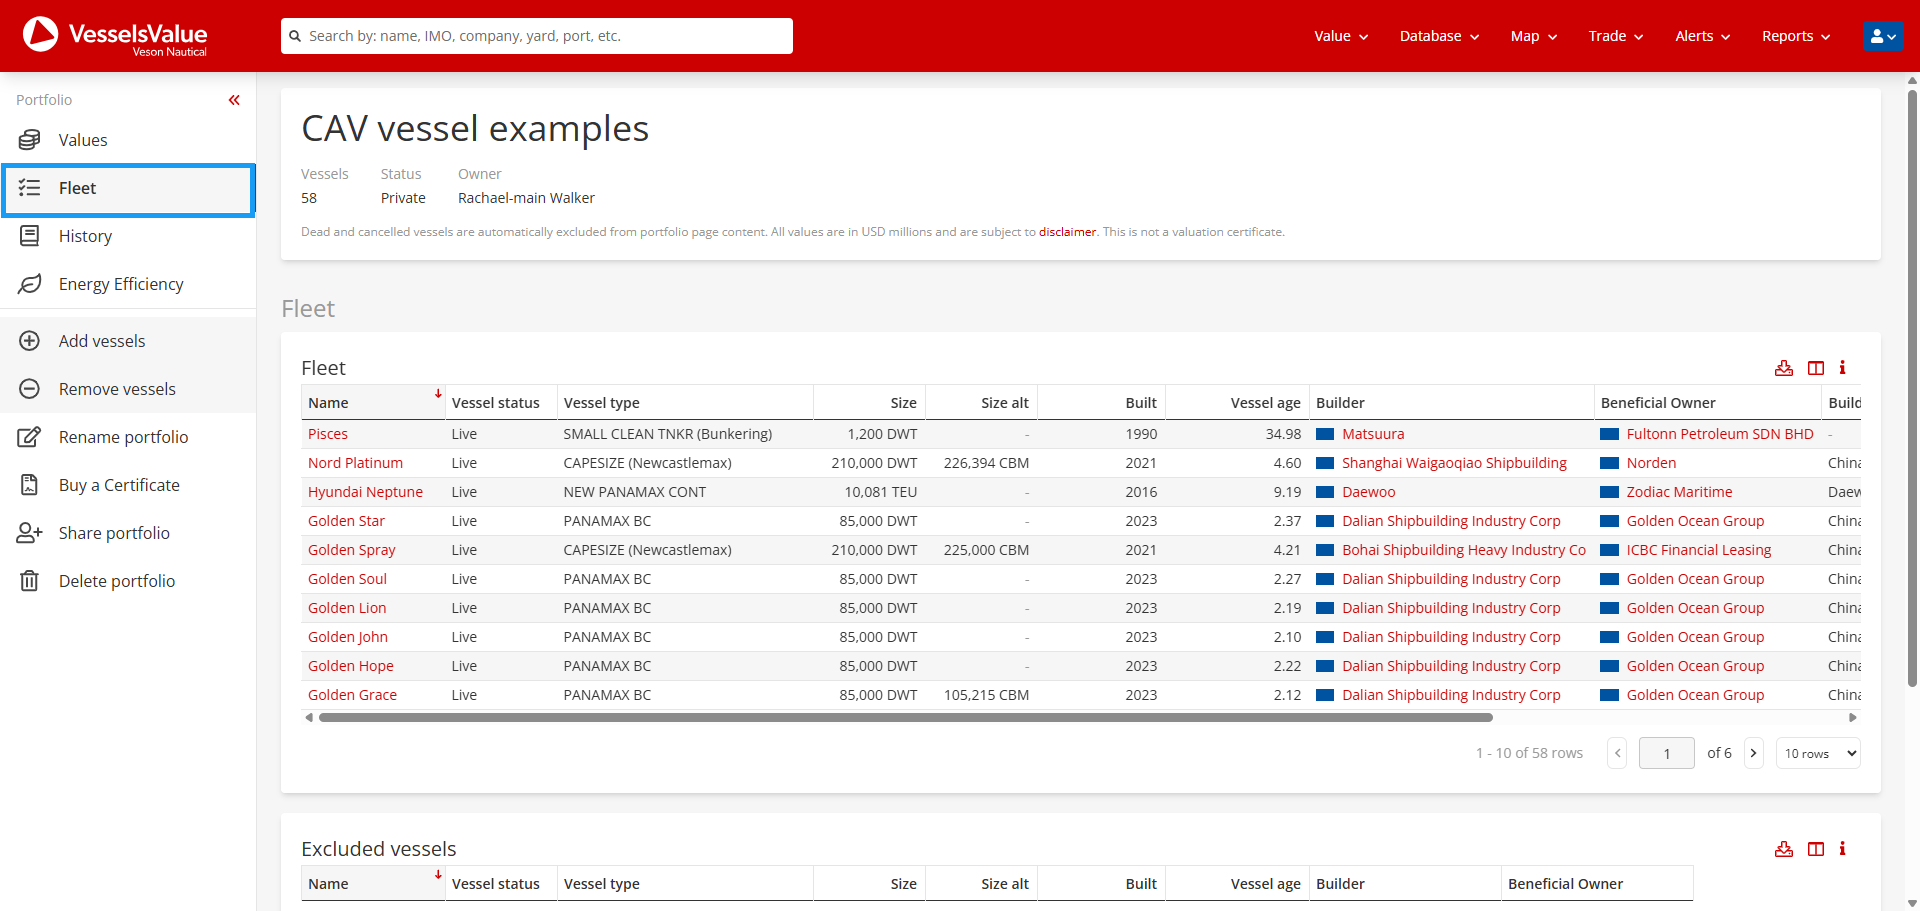Open the disclaimer link

1067,232
